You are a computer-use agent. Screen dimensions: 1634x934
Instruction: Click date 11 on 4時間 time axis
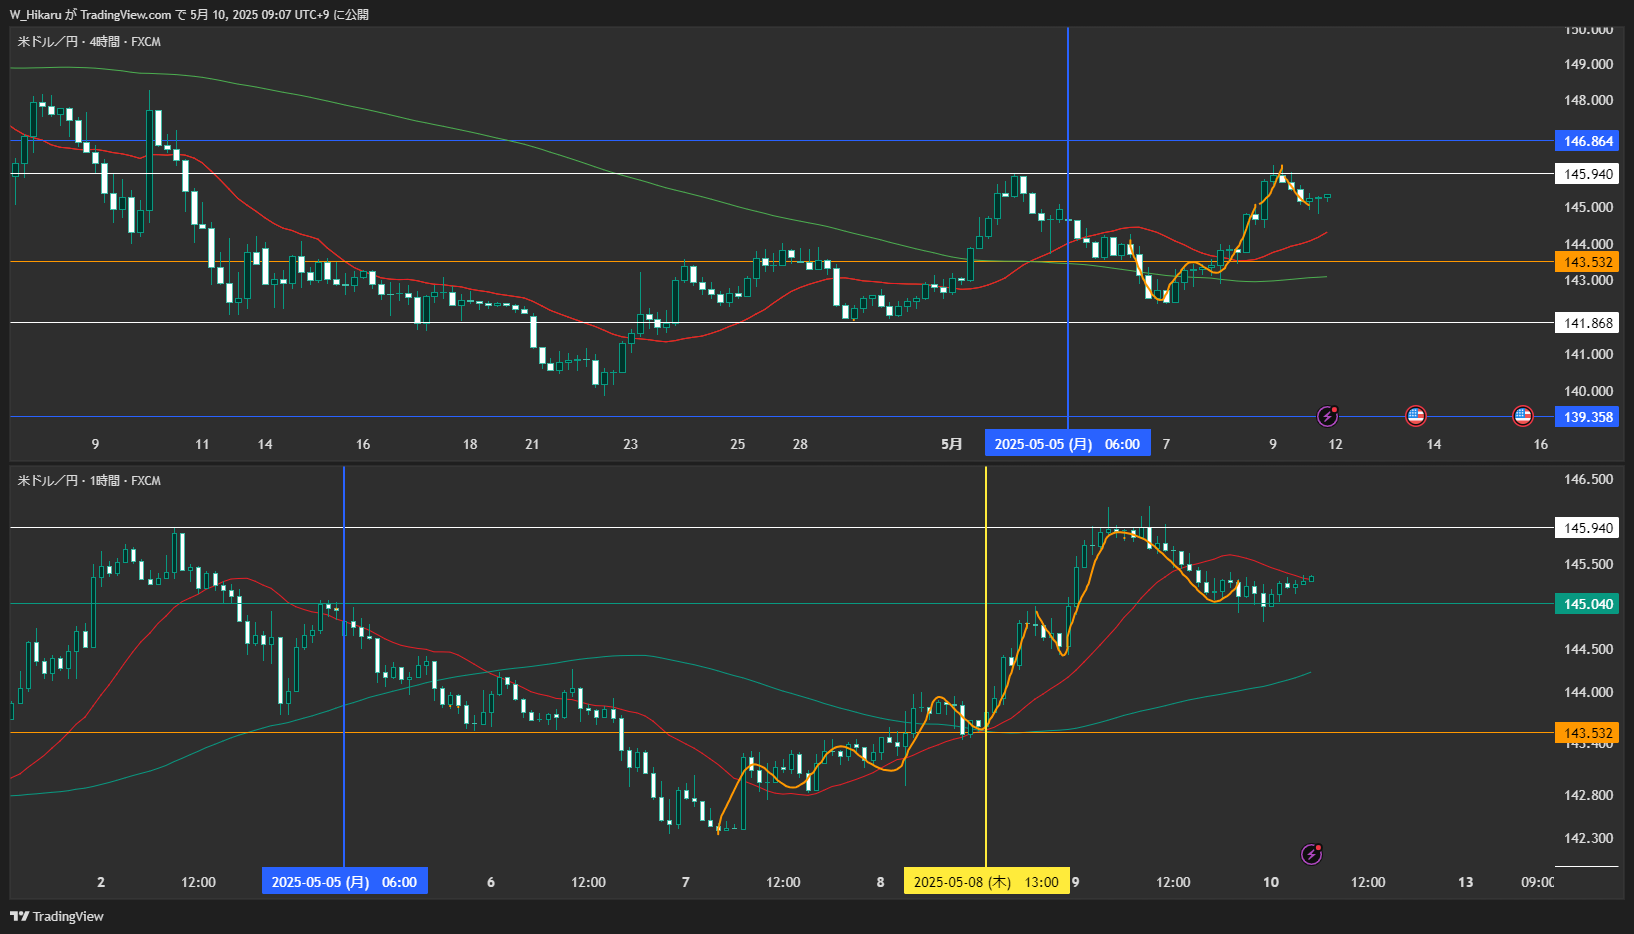click(202, 444)
